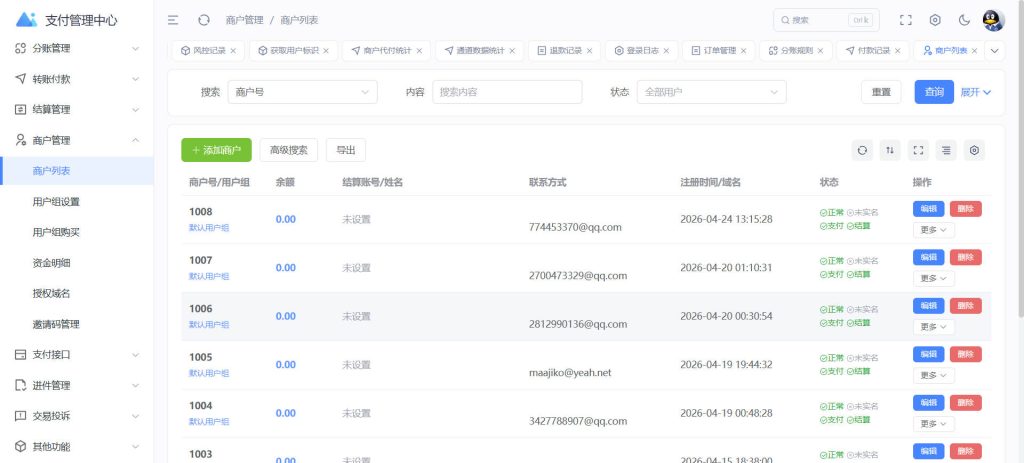Focus the top 搜索 search box
The width and height of the screenshot is (1024, 463).
point(825,20)
